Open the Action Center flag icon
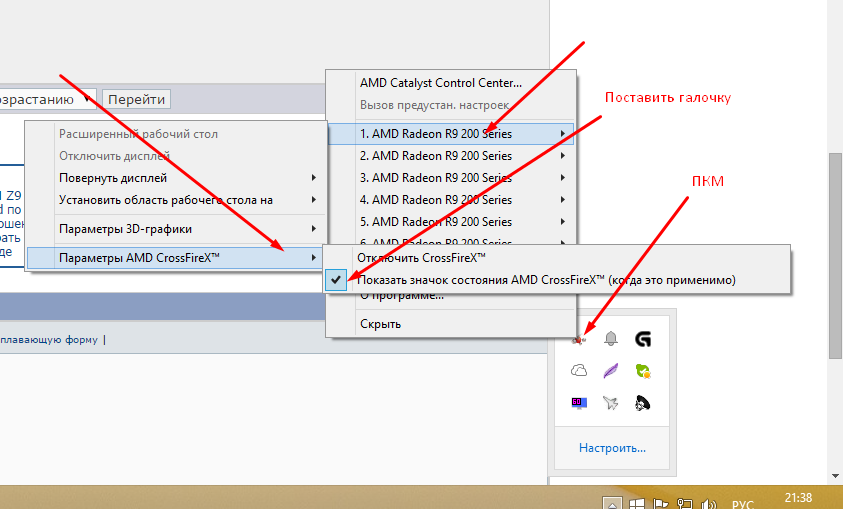 661,504
